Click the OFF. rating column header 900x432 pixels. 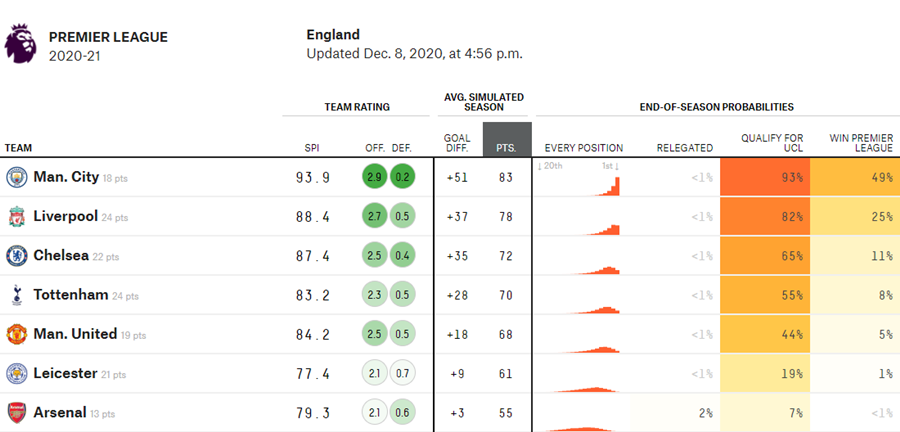pos(375,148)
